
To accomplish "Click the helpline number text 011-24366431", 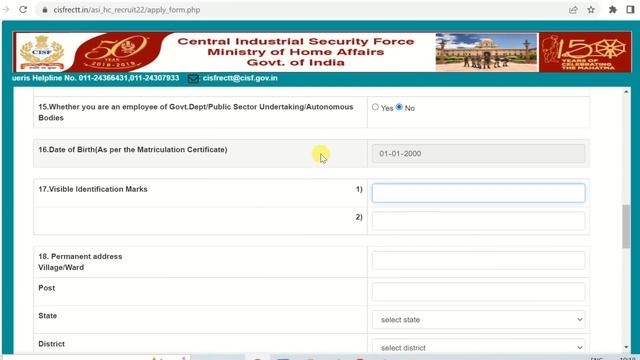I will 103,78.
